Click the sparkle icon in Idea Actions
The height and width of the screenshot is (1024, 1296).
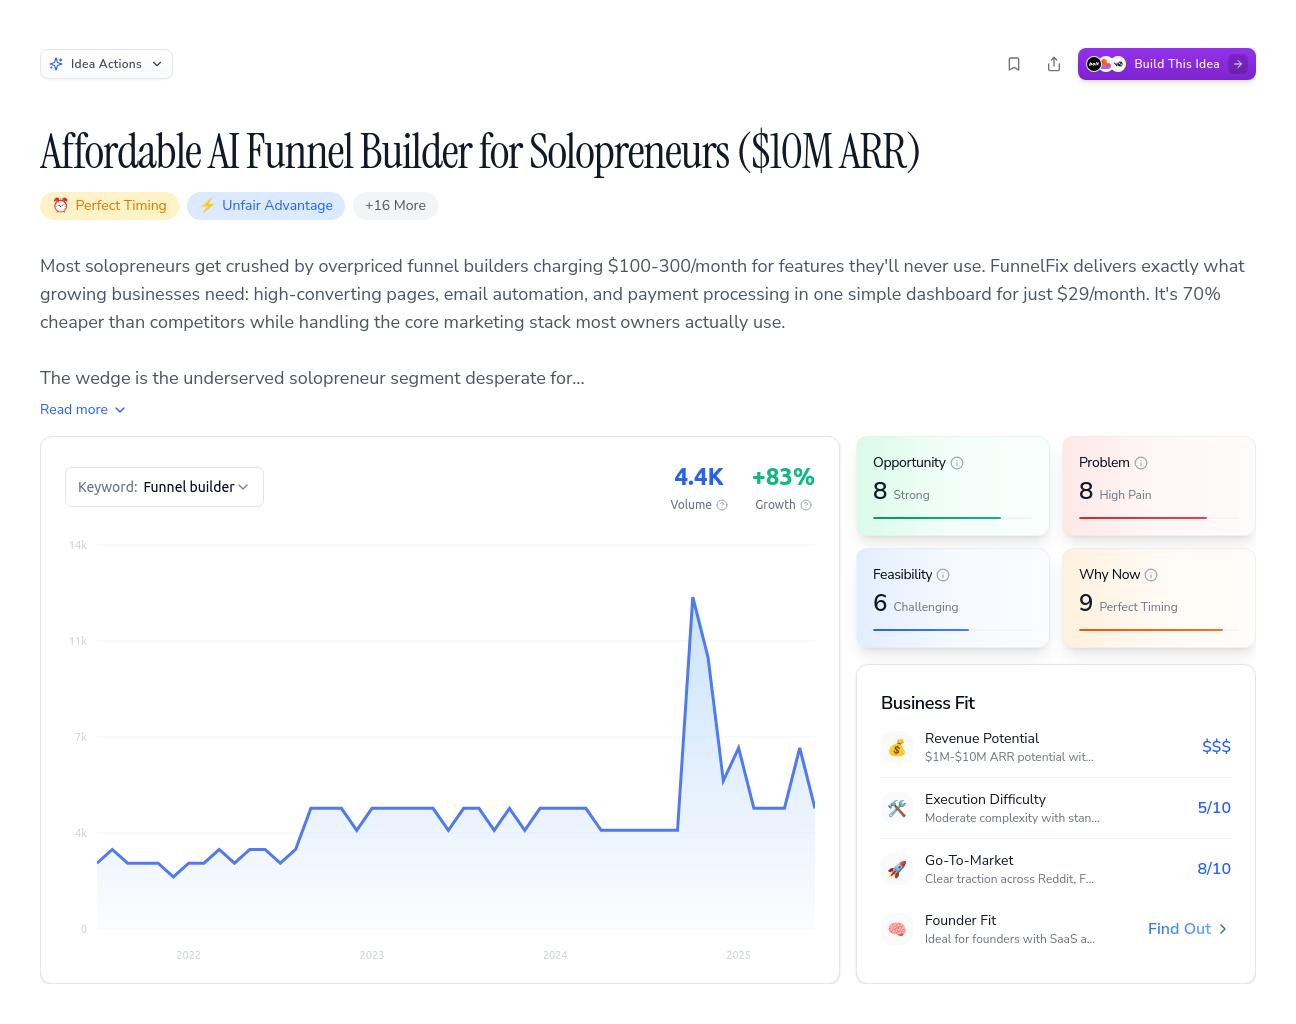coord(56,64)
